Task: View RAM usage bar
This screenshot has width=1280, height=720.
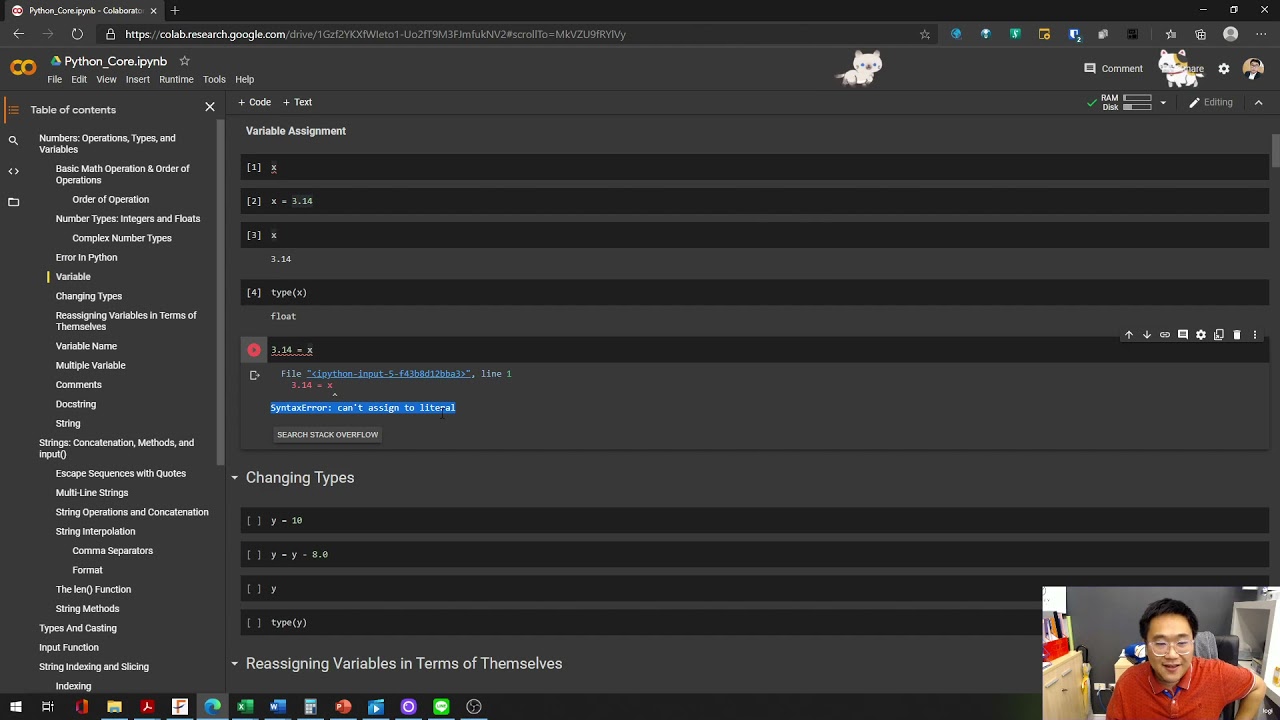Action: tap(1137, 98)
